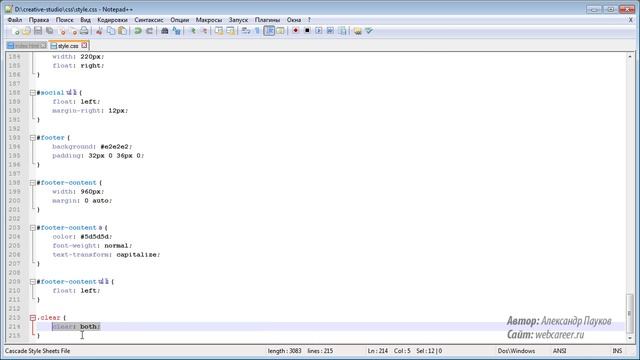Collapse the .clear rule fold marker
The width and height of the screenshot is (640, 360).
(x=33, y=318)
